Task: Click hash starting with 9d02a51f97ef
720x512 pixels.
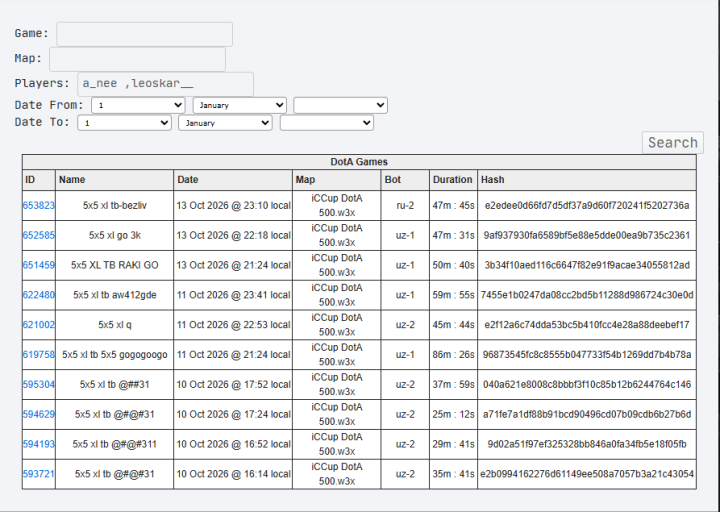Action: click(x=587, y=444)
